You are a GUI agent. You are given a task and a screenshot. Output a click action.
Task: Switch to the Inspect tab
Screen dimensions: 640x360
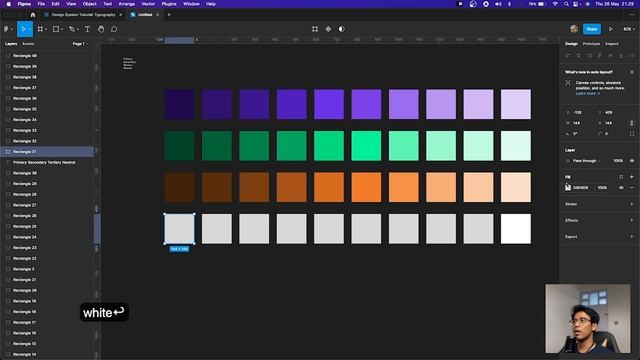(x=611, y=44)
